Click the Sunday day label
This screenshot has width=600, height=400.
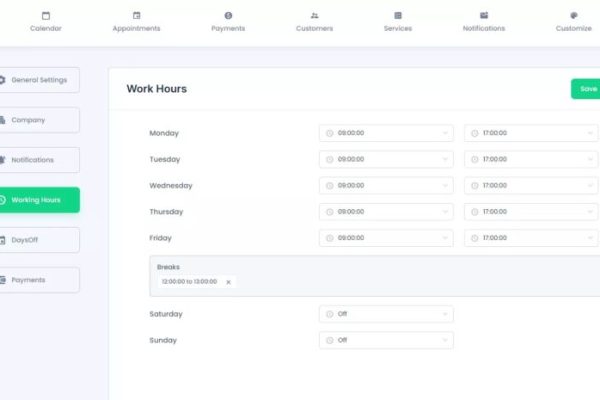[x=163, y=340]
